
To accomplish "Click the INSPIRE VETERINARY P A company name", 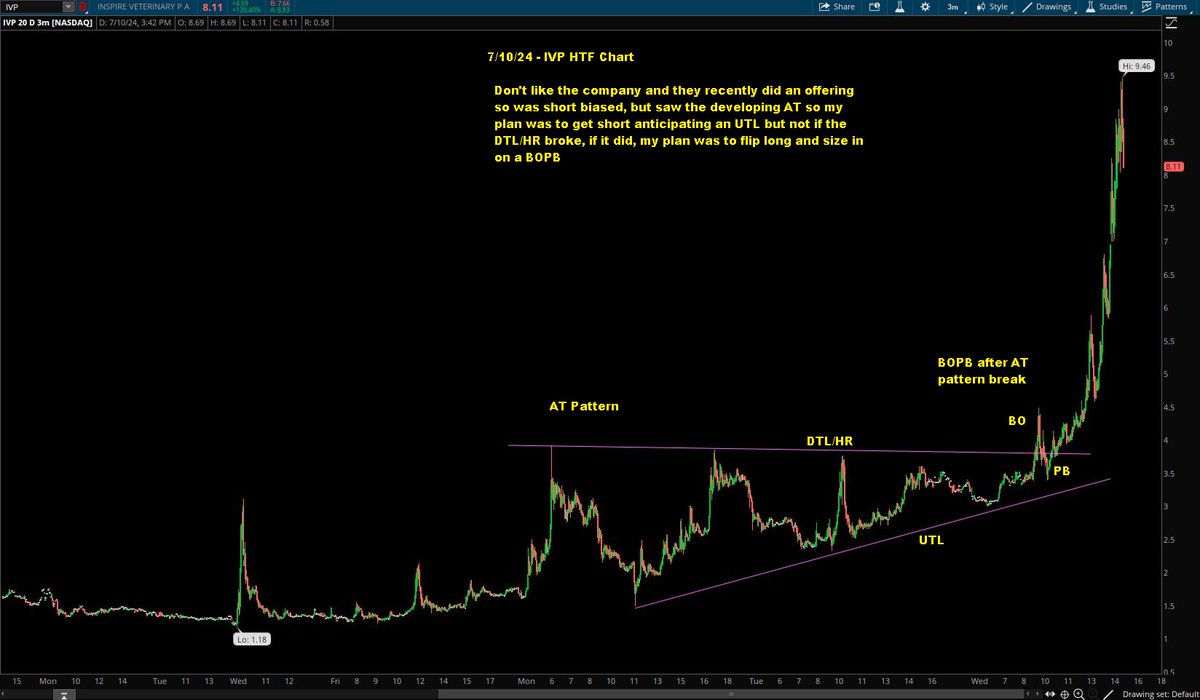I will coord(143,7).
